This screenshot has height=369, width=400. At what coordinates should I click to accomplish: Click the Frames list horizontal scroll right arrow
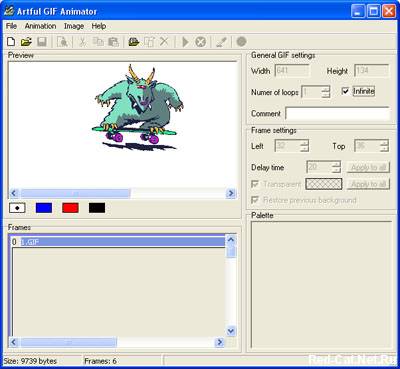(220, 342)
